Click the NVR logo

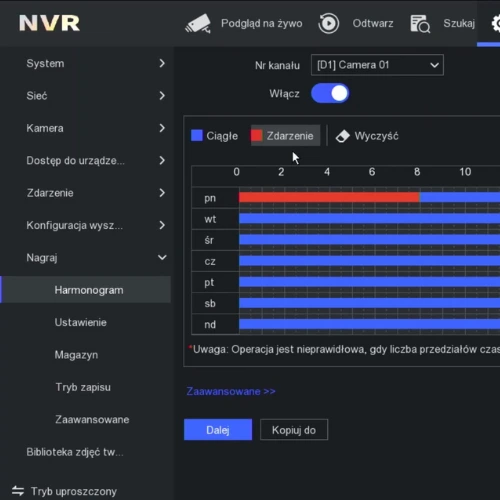pyautogui.click(x=49, y=23)
